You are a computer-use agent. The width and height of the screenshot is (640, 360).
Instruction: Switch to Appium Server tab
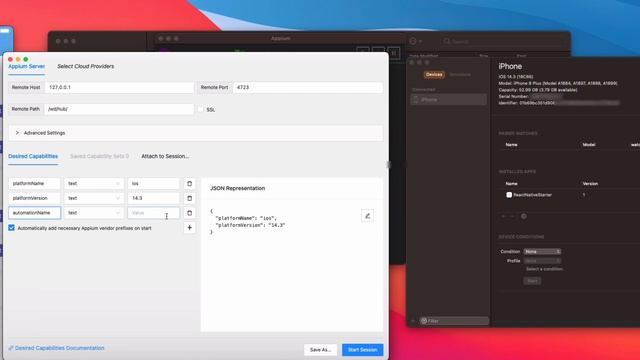27,67
